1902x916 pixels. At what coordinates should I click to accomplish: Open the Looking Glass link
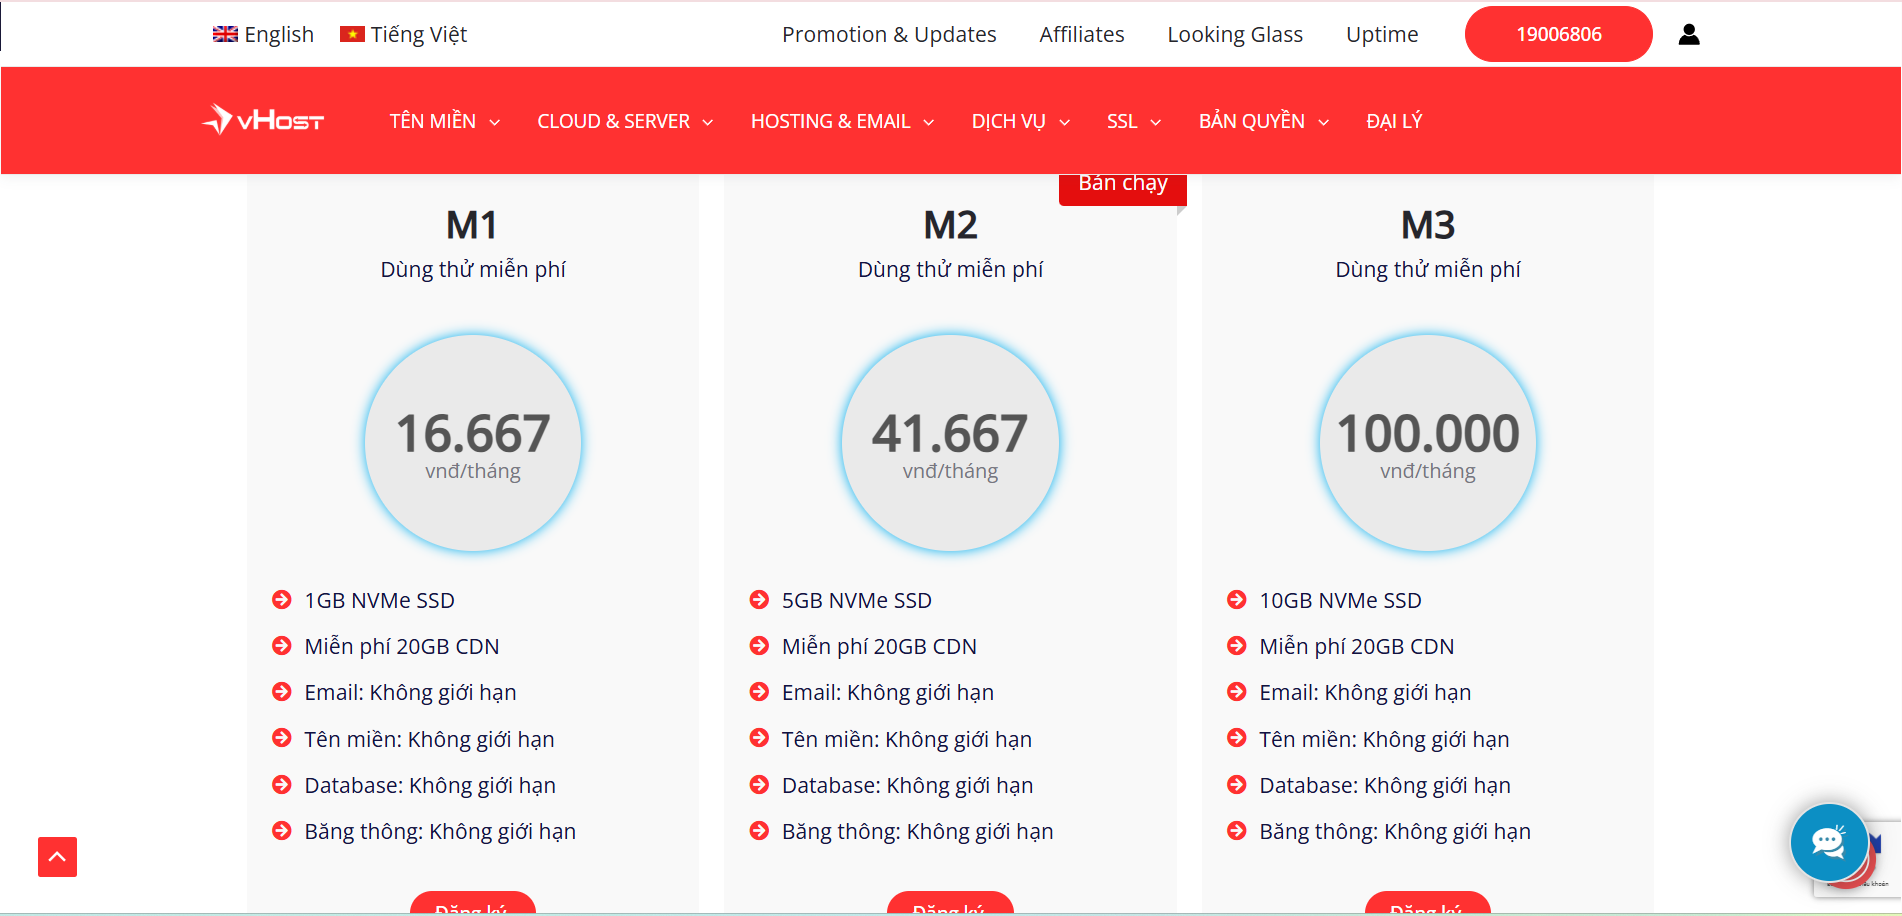(1235, 35)
